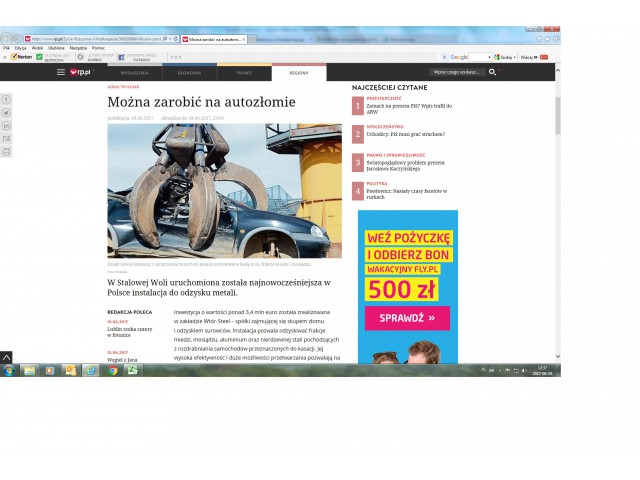Open Windows Start menu

pos(8,370)
